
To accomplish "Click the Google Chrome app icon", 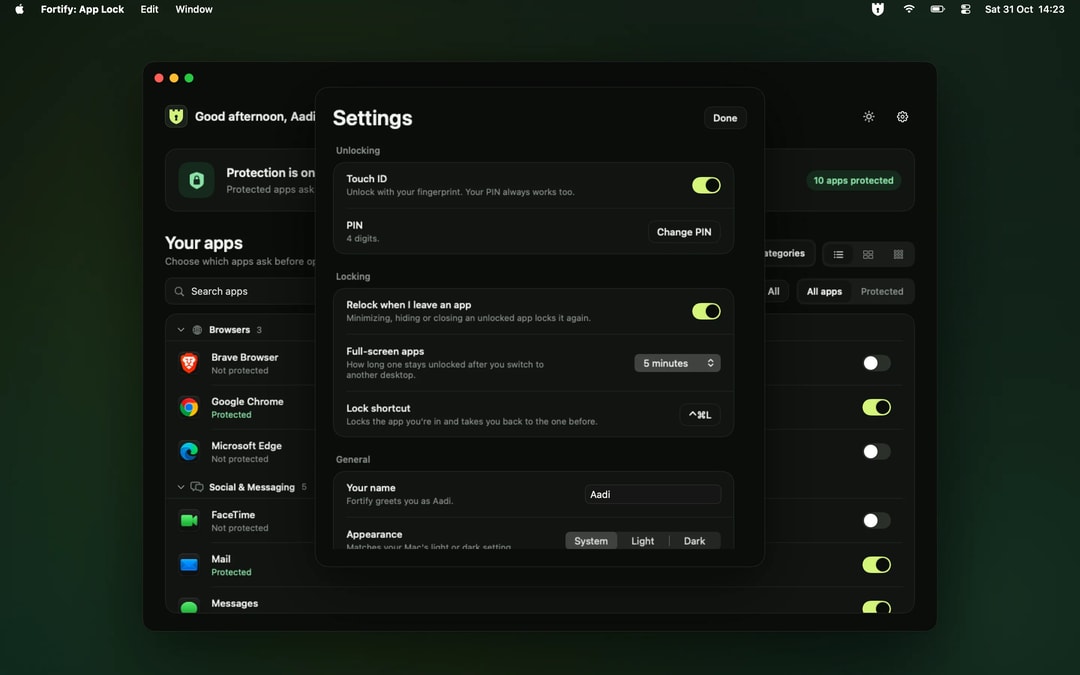I will coord(189,407).
